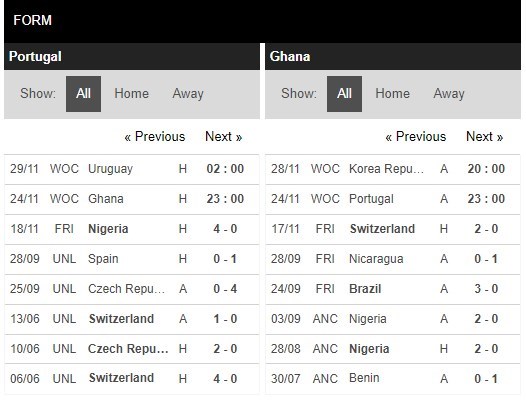Click the 4 - 0 score for Switzerland 06/06
This screenshot has height=407, width=526.
(x=225, y=379)
